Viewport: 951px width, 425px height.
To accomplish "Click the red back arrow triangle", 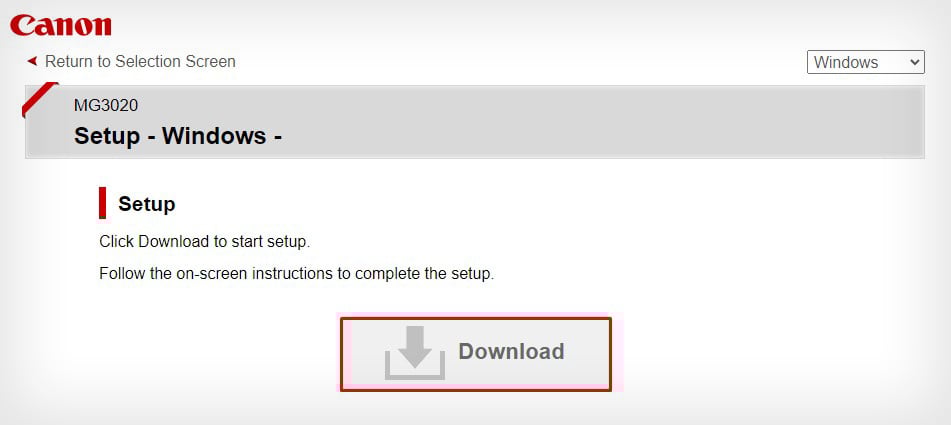I will coord(33,61).
